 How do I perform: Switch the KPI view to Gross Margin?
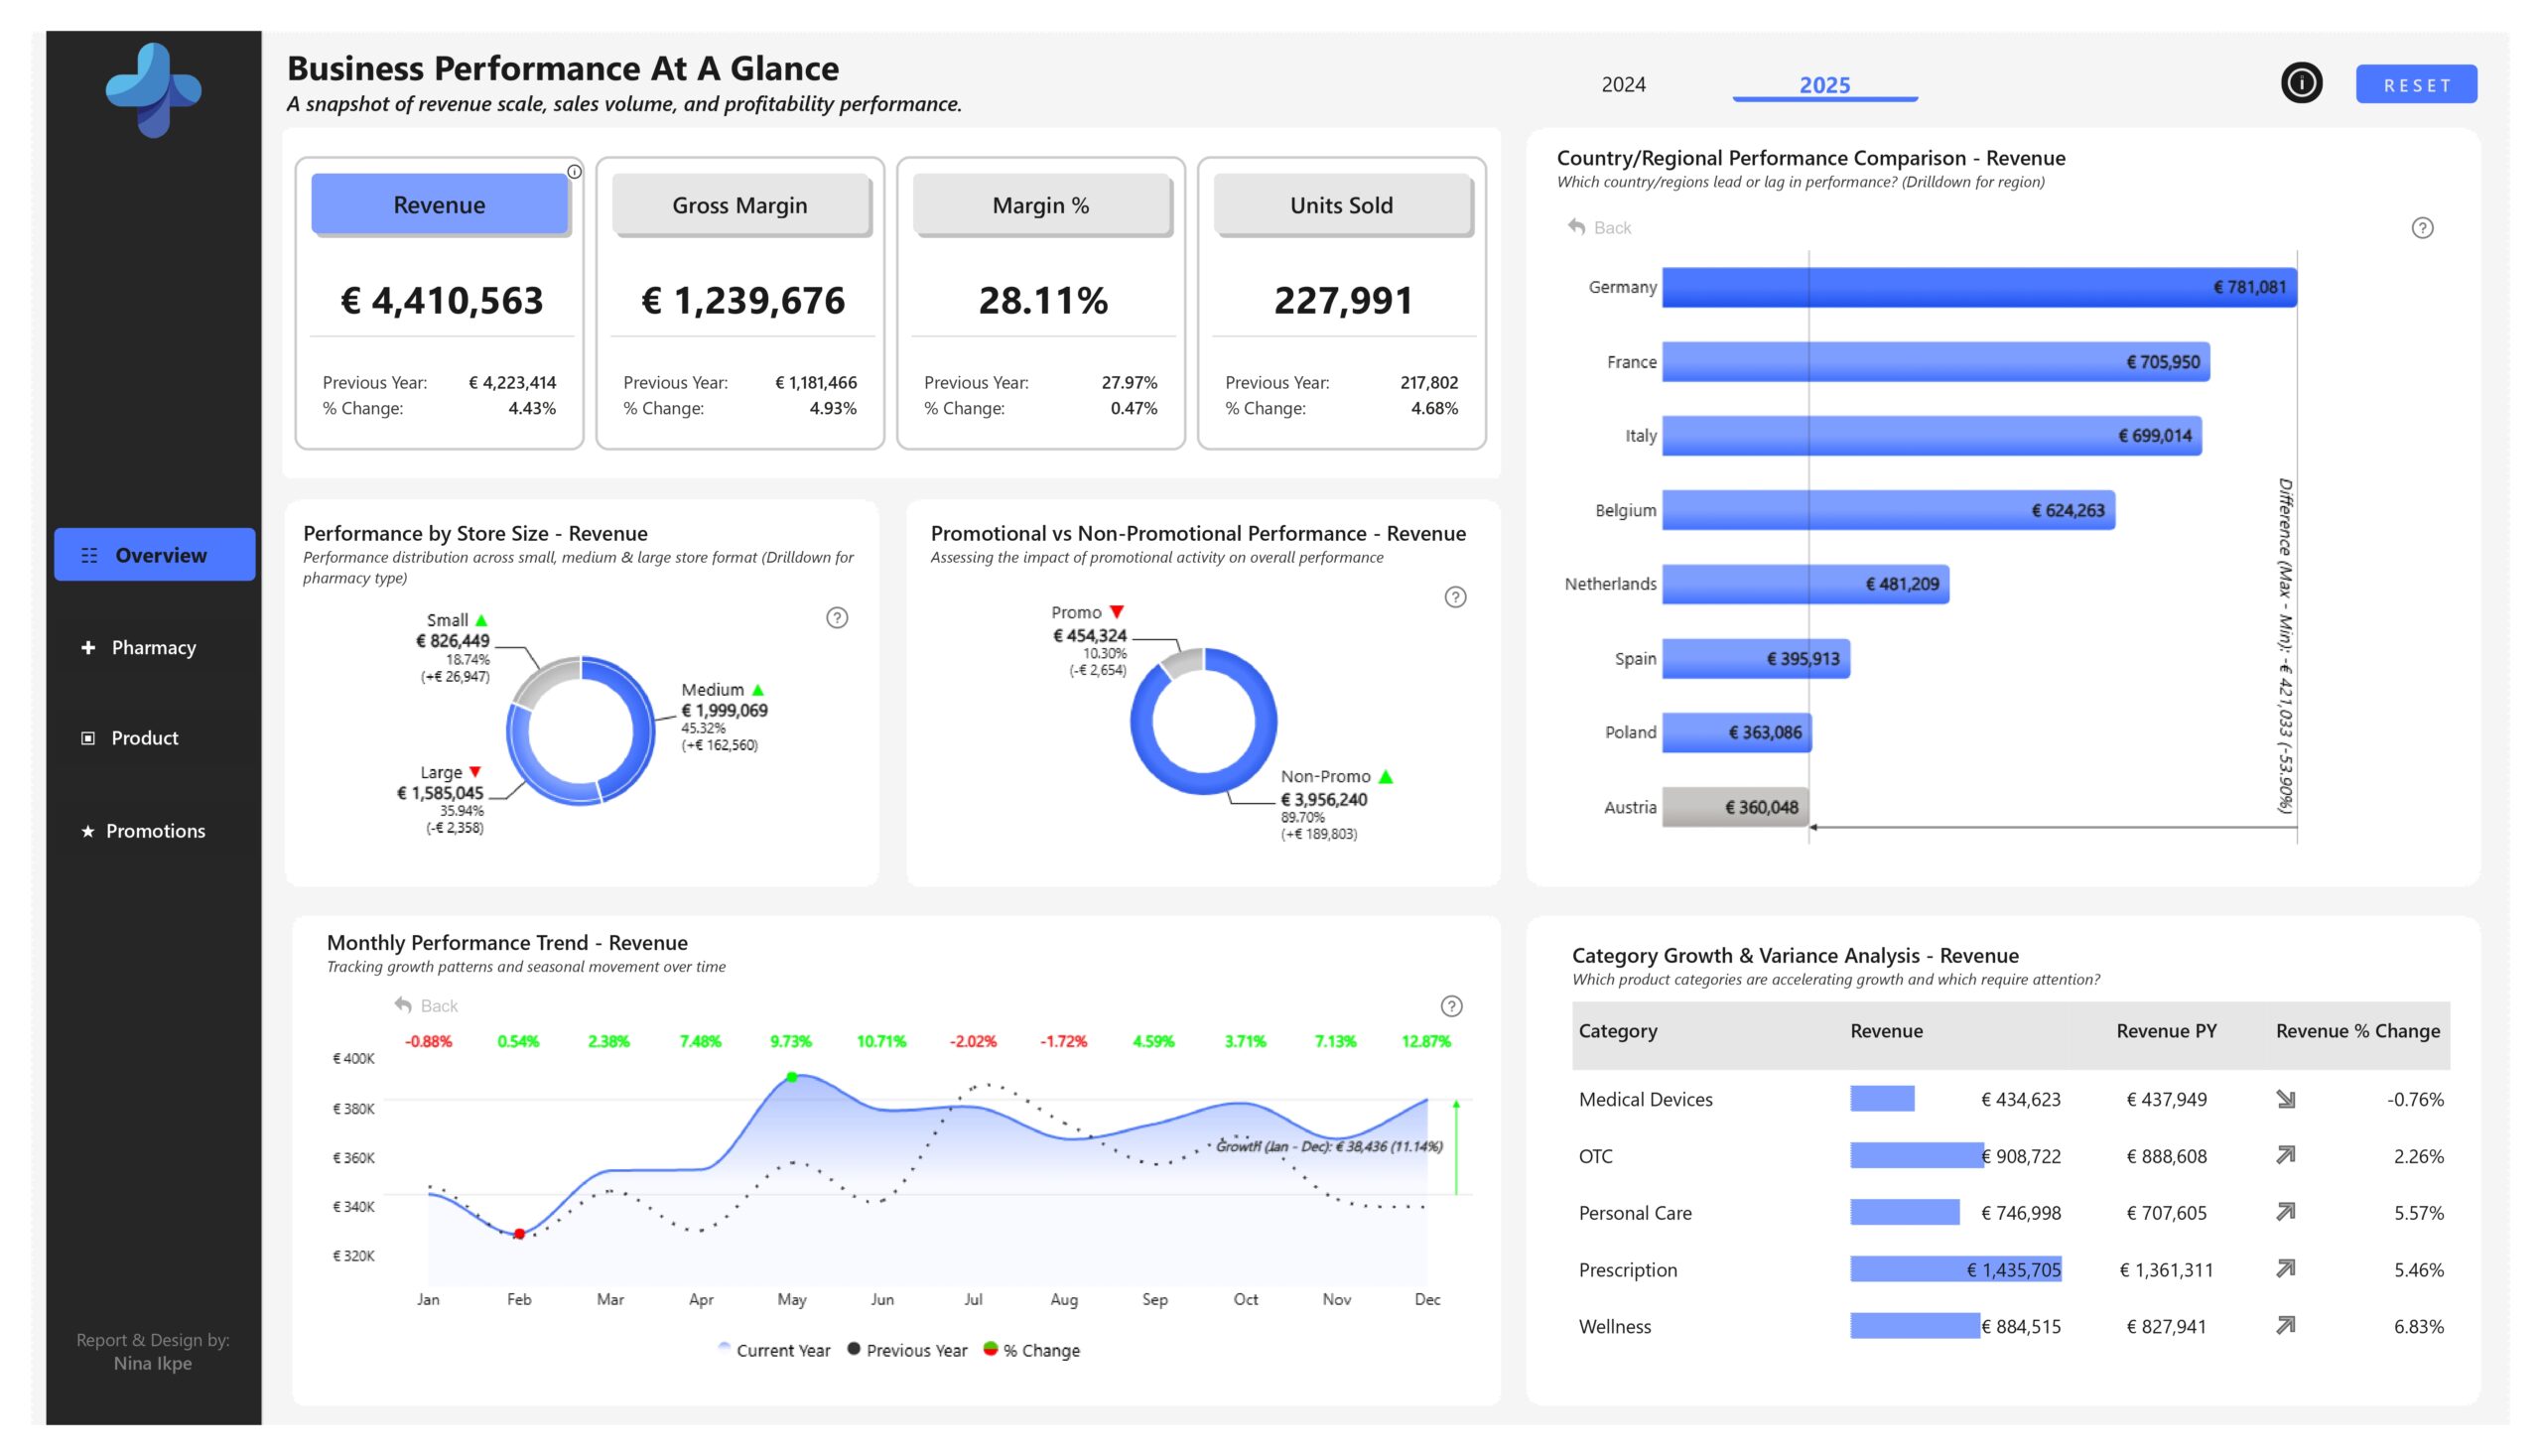(740, 205)
